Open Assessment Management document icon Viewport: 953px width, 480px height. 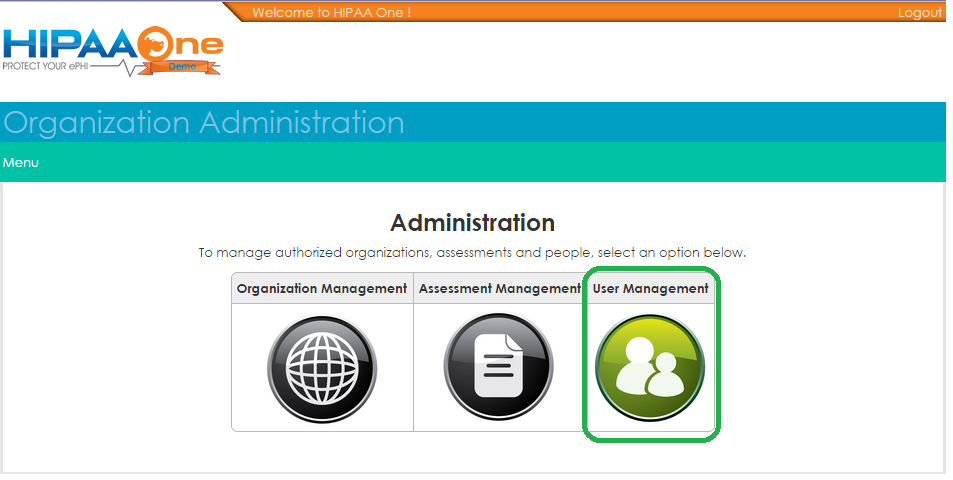click(498, 367)
